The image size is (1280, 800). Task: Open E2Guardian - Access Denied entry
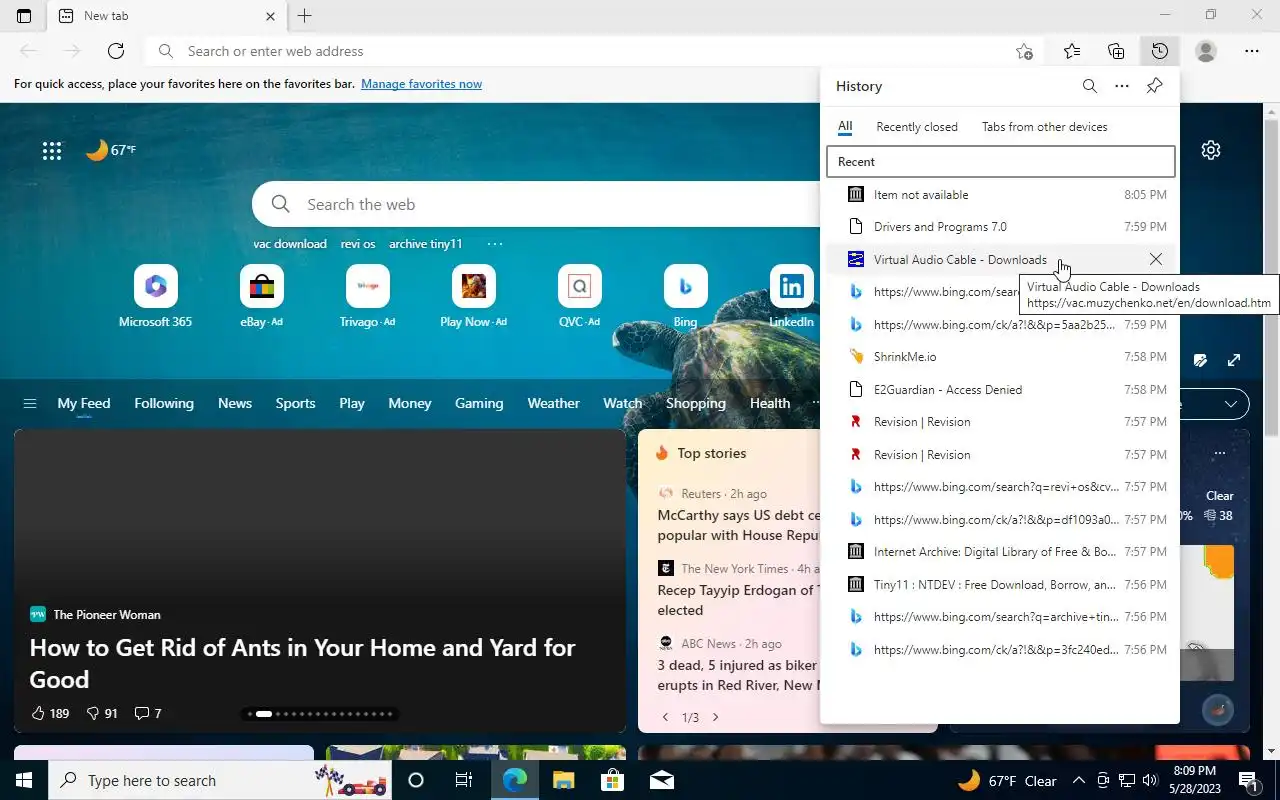tap(1000, 389)
